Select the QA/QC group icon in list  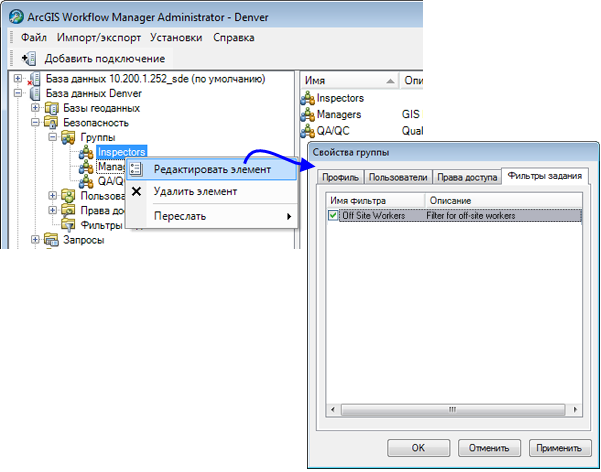tap(308, 131)
